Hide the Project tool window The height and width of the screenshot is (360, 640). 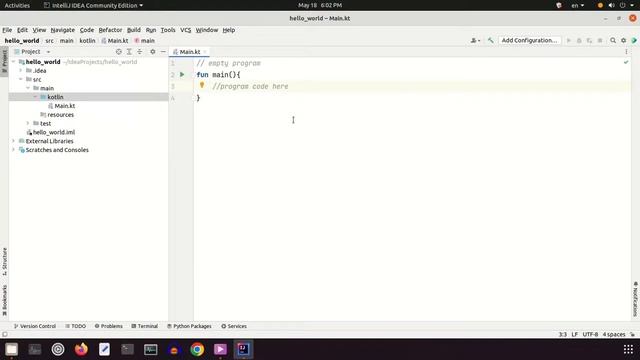point(163,52)
